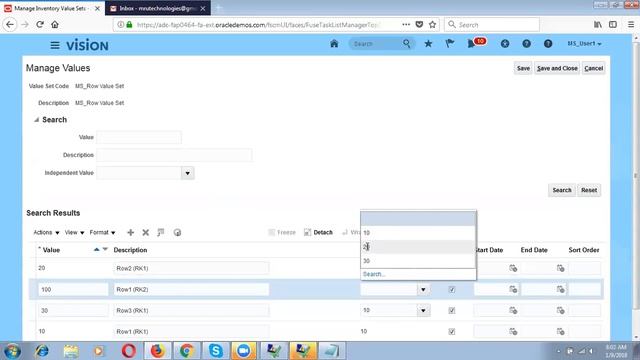Toggle Enabled checkbox for row 10
This screenshot has height=360, width=640.
point(451,331)
